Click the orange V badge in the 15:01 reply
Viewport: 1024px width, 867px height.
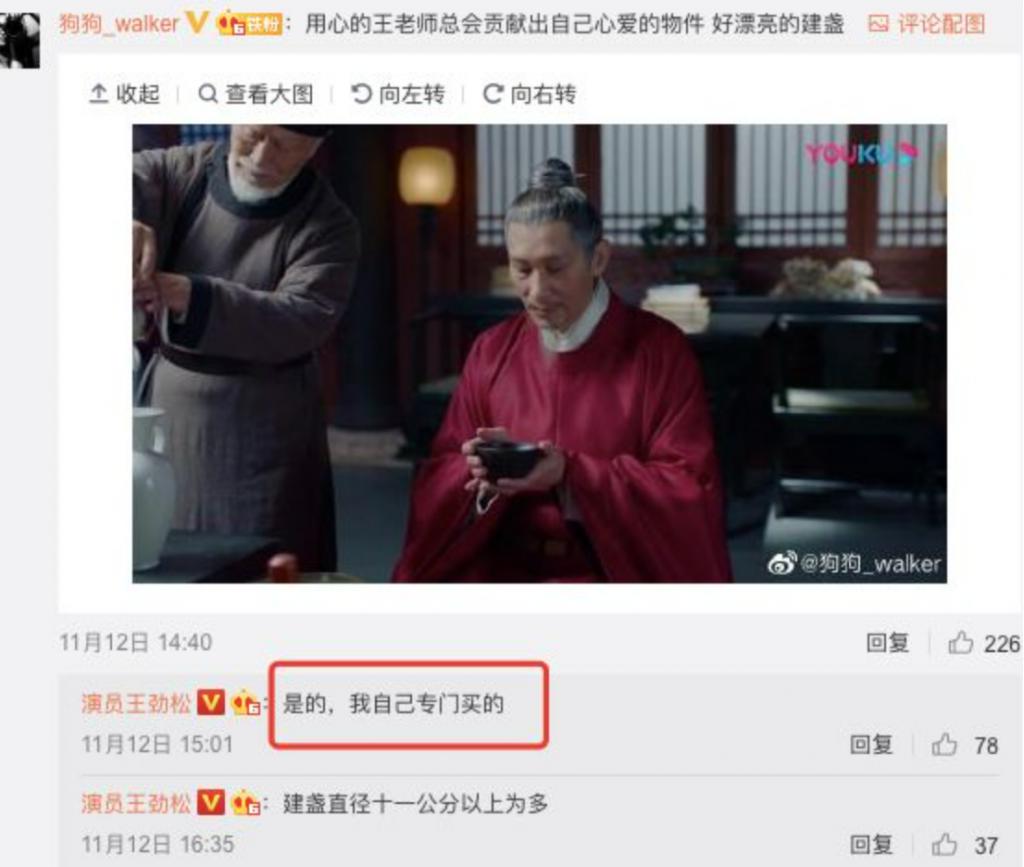[x=211, y=703]
